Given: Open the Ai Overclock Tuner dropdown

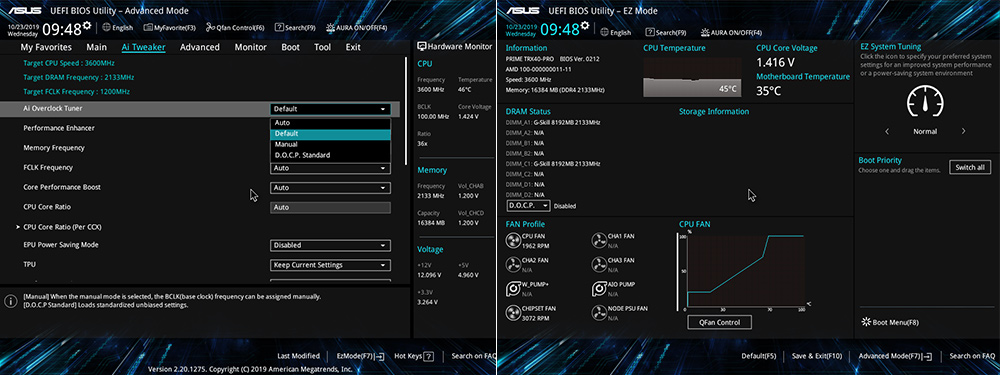Looking at the screenshot, I should pyautogui.click(x=330, y=109).
